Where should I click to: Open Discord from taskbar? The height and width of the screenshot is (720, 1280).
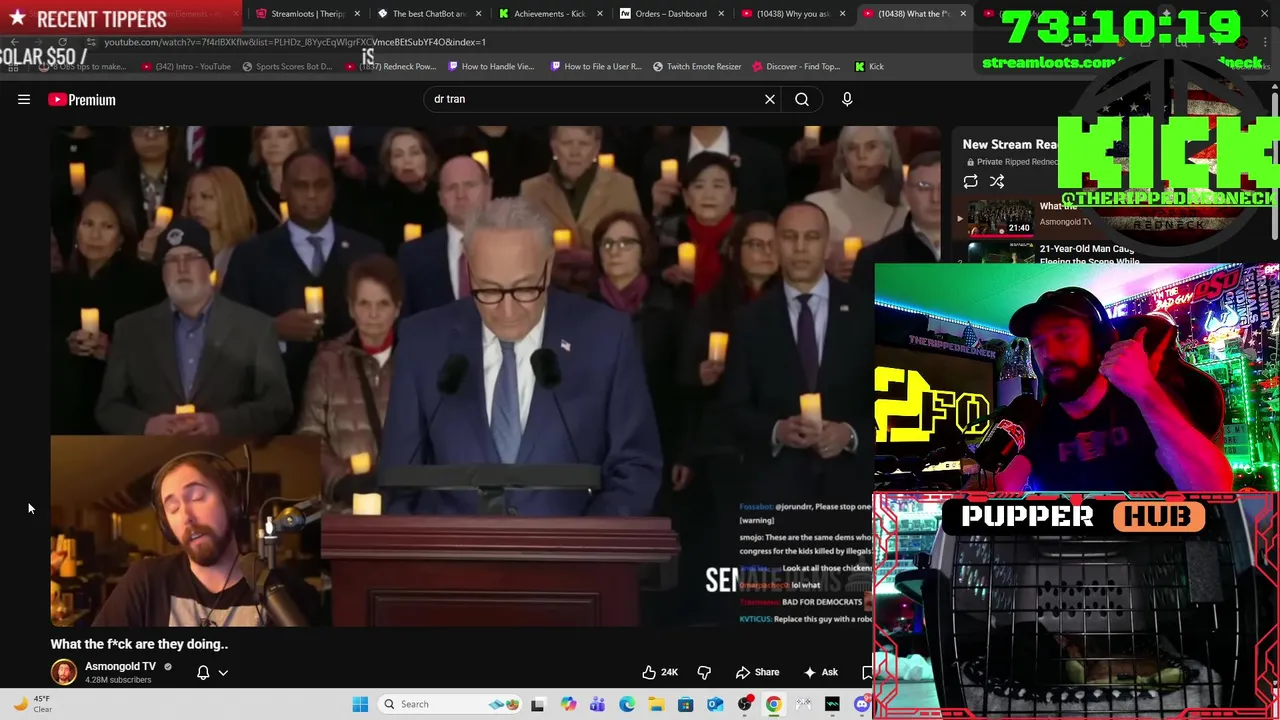(862, 704)
